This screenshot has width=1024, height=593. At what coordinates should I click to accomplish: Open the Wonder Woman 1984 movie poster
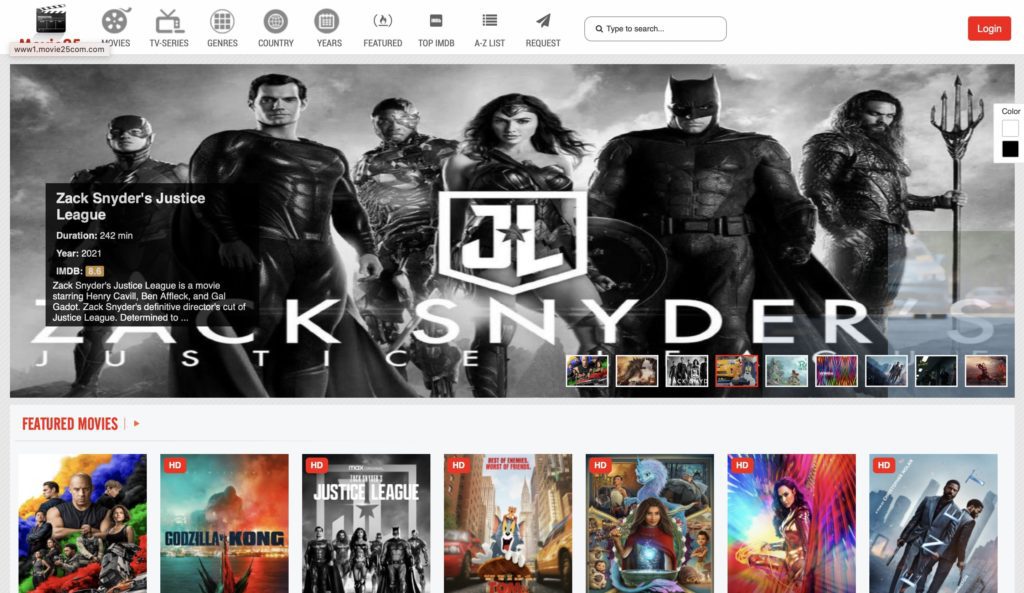pyautogui.click(x=792, y=523)
